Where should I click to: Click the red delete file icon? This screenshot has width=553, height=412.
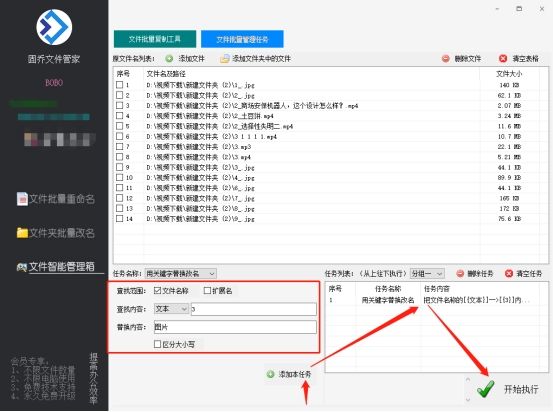pyautogui.click(x=446, y=59)
